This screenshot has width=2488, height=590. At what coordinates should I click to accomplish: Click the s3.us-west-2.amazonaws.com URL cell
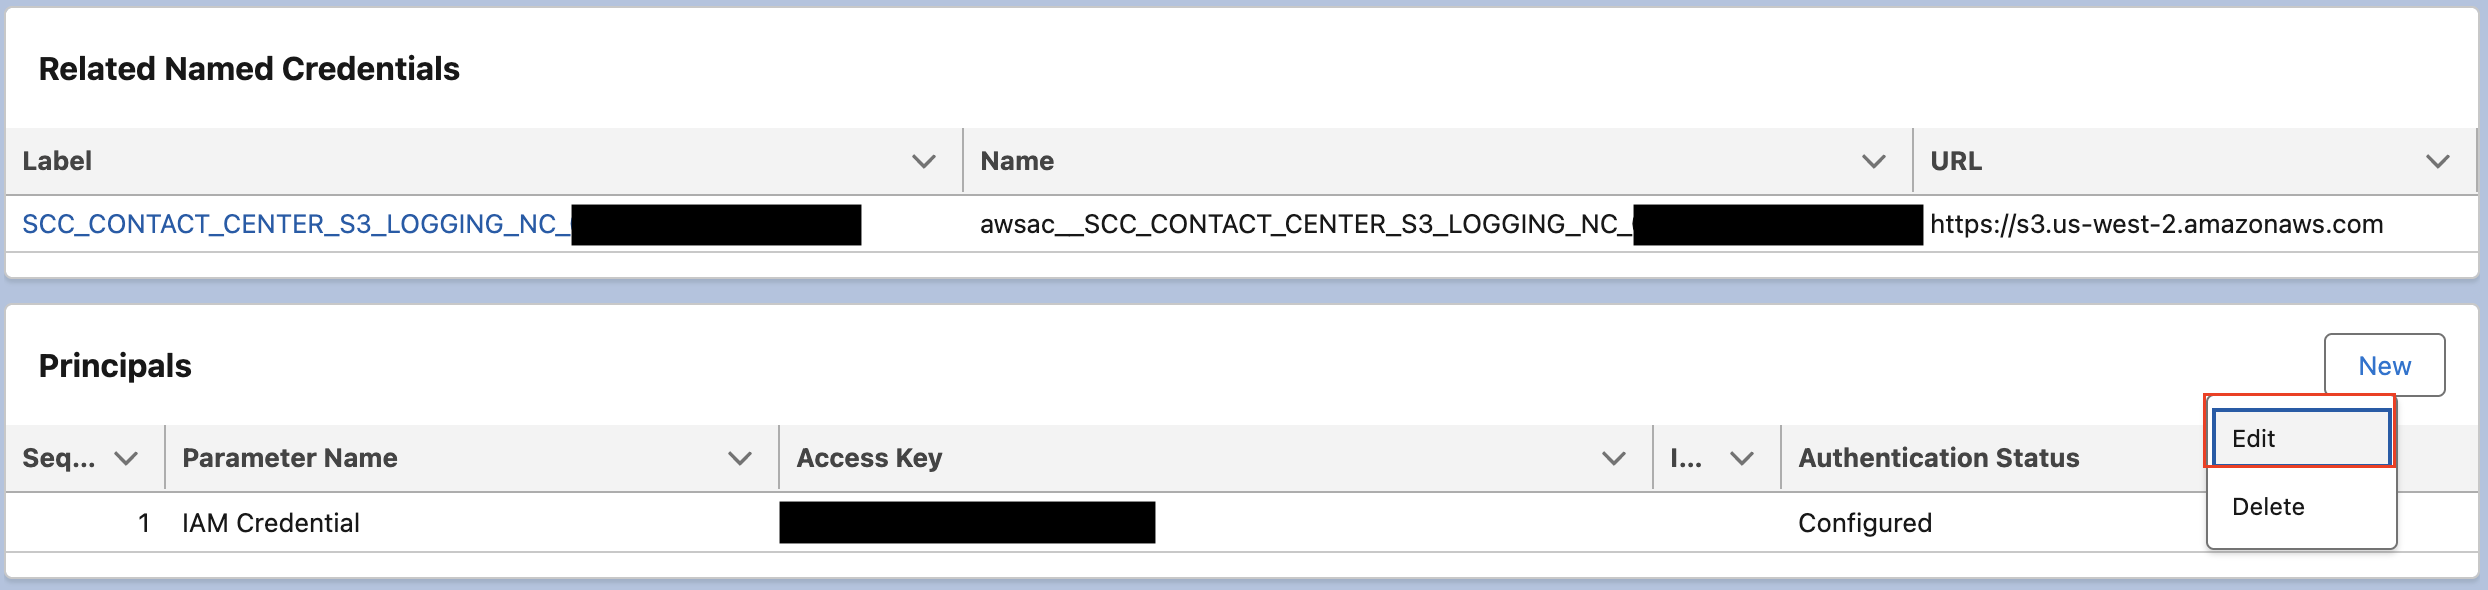(x=2156, y=224)
